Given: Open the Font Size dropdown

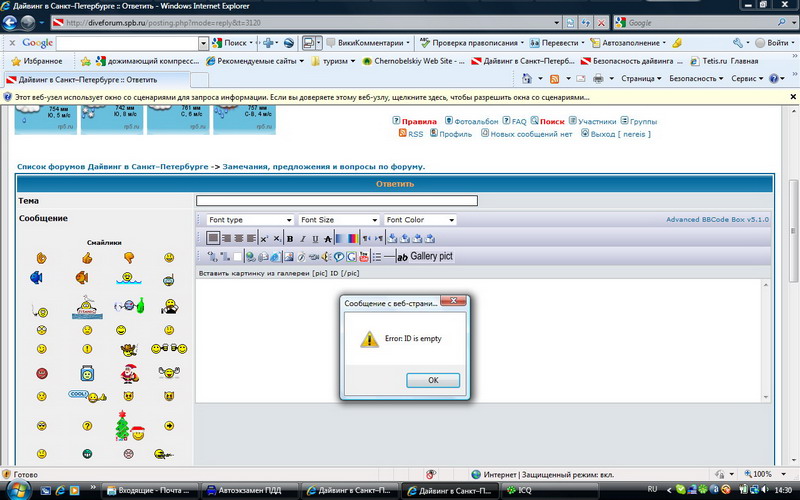Looking at the screenshot, I should (339, 220).
